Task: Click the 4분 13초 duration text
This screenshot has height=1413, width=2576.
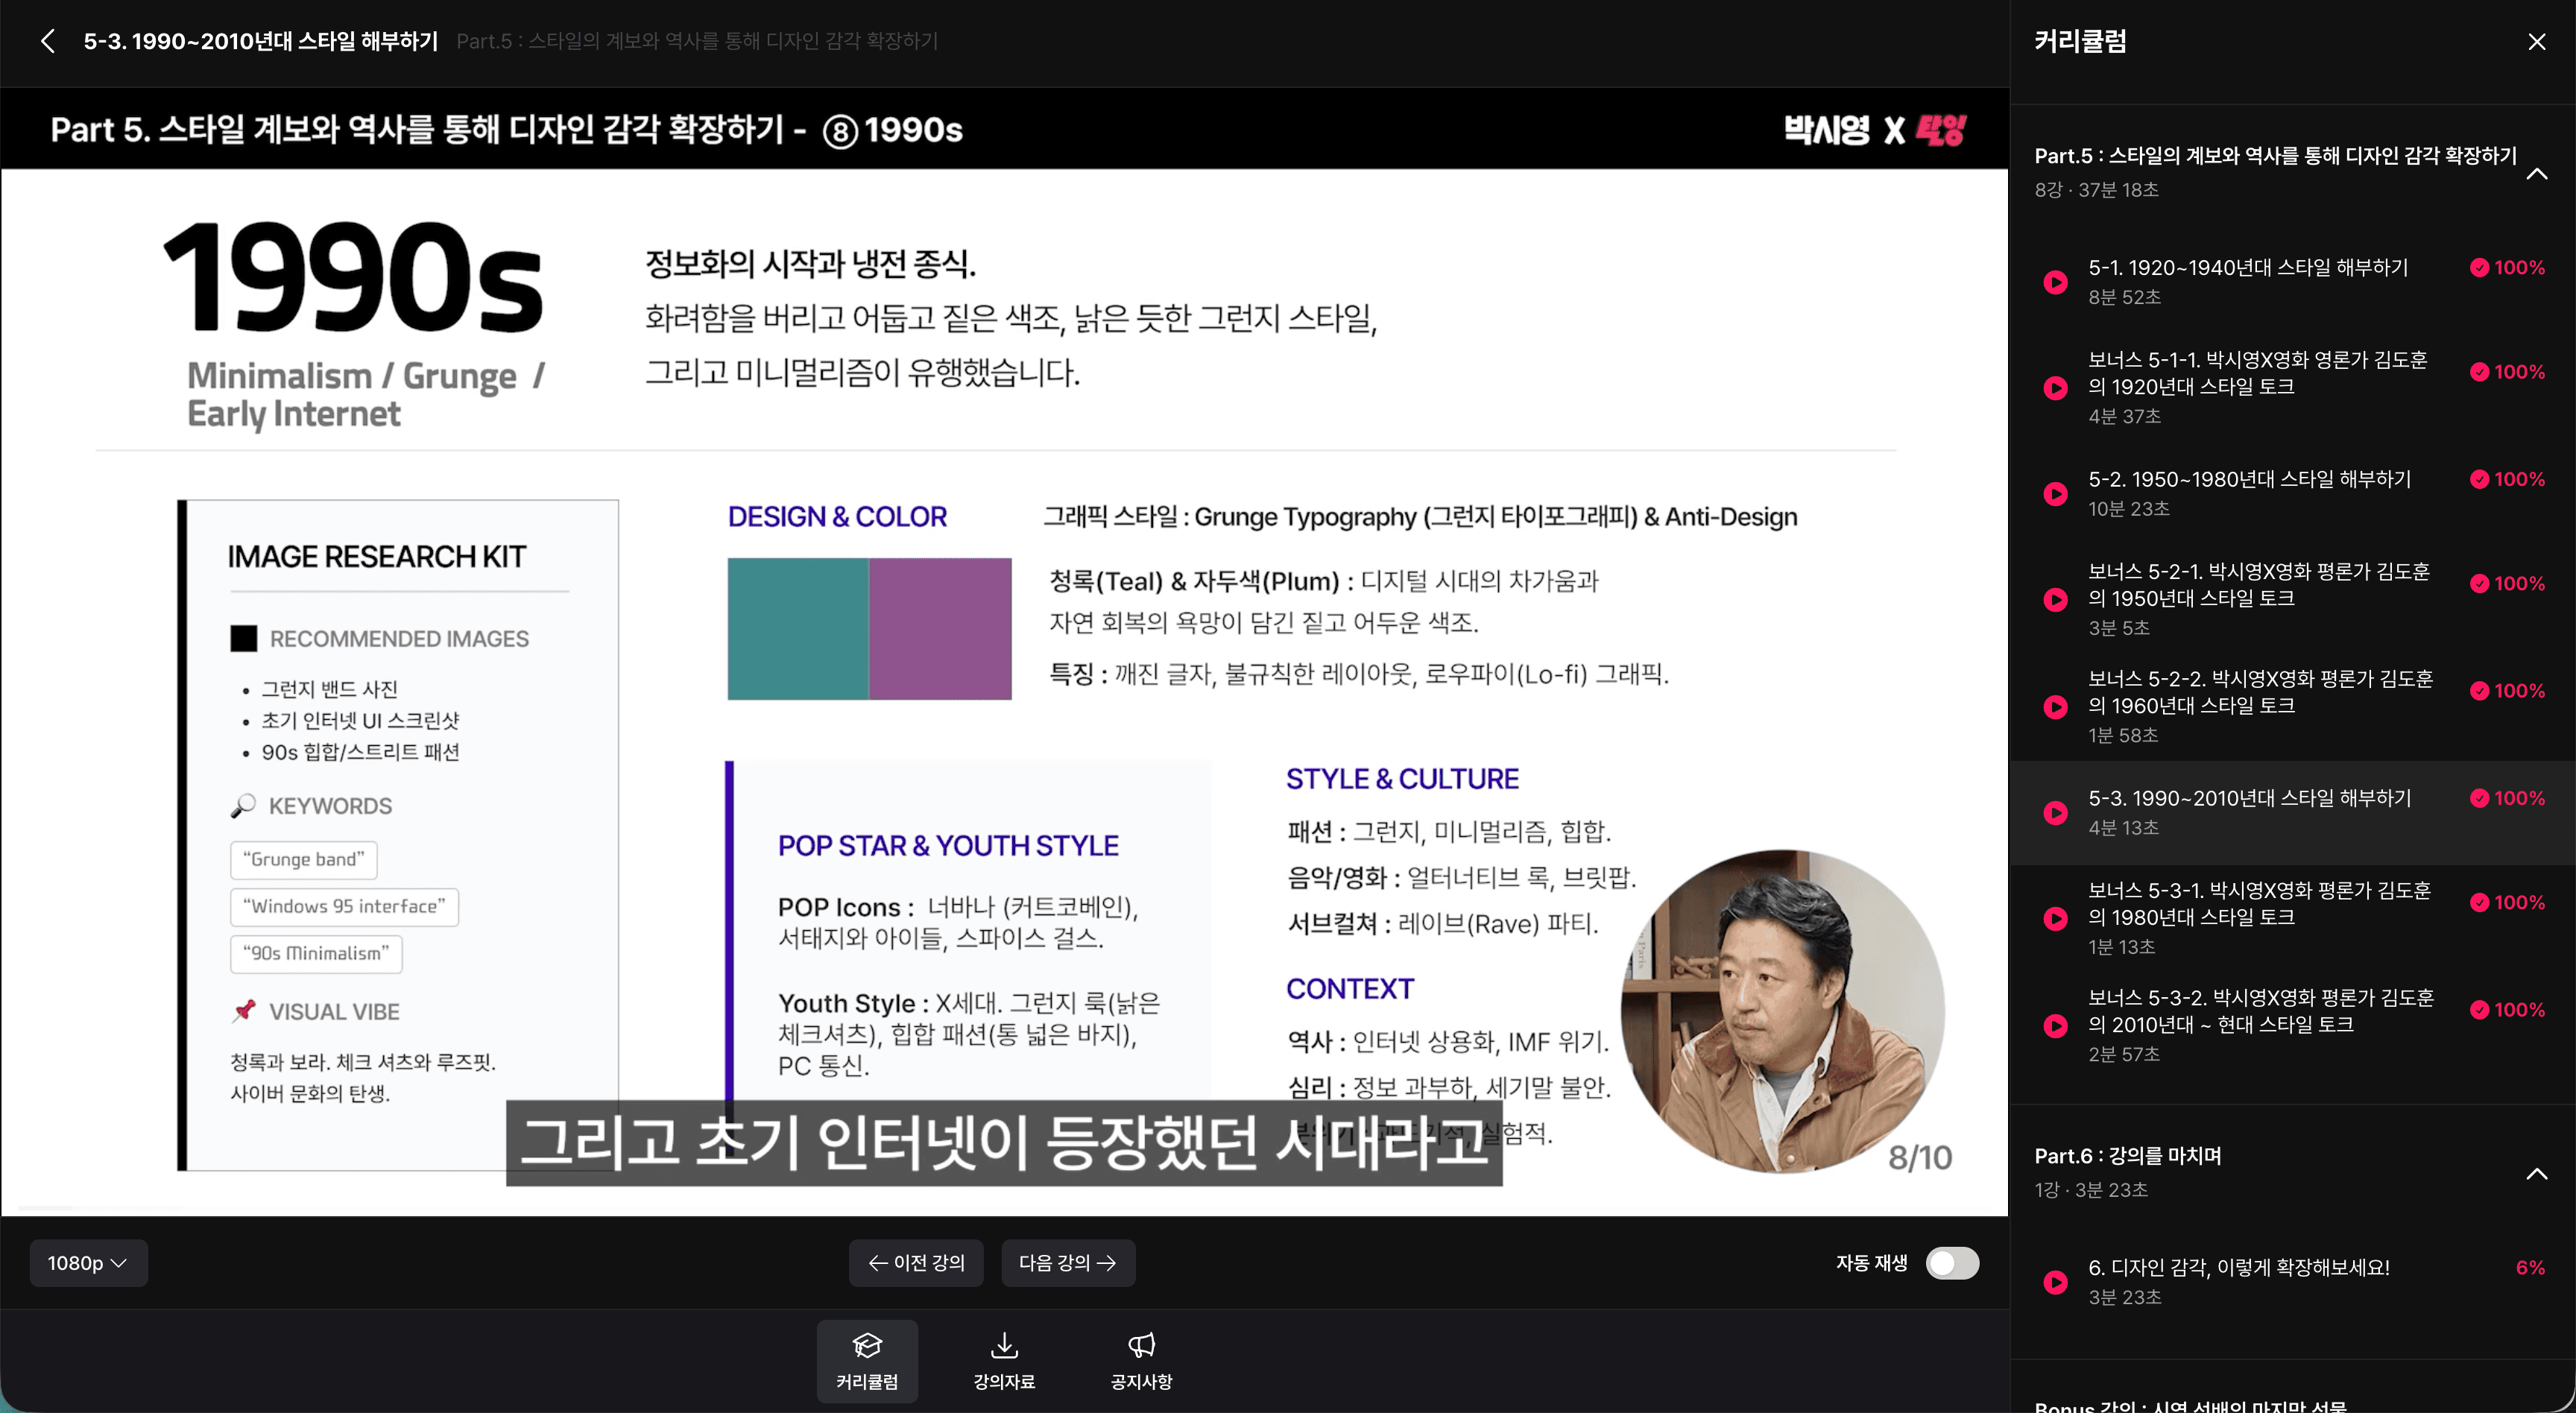Action: tap(2123, 828)
